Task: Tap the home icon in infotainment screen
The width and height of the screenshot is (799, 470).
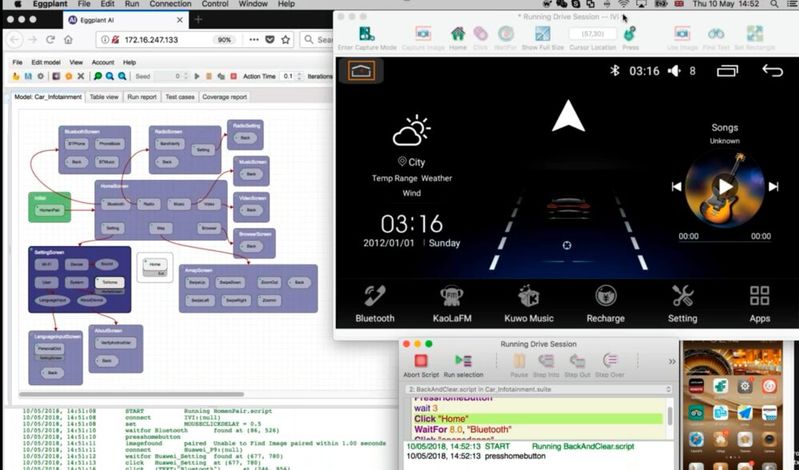Action: [361, 71]
